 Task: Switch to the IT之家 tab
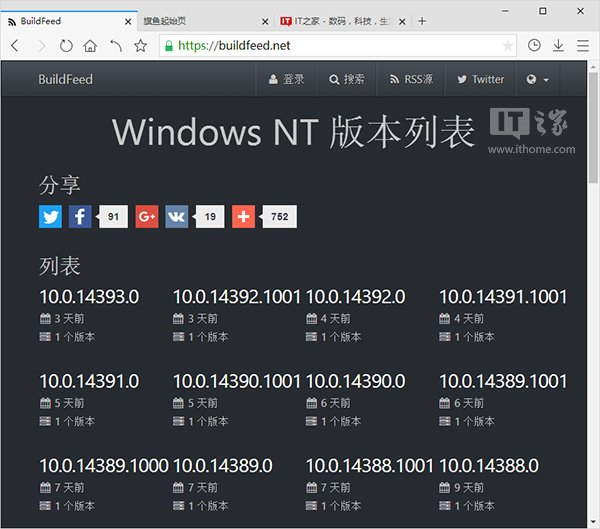343,21
